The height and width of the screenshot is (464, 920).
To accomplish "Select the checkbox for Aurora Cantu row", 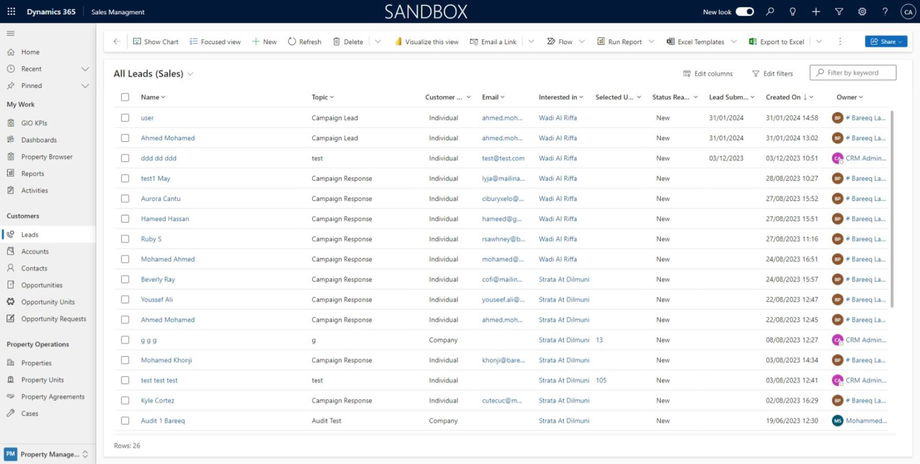I will (x=125, y=198).
